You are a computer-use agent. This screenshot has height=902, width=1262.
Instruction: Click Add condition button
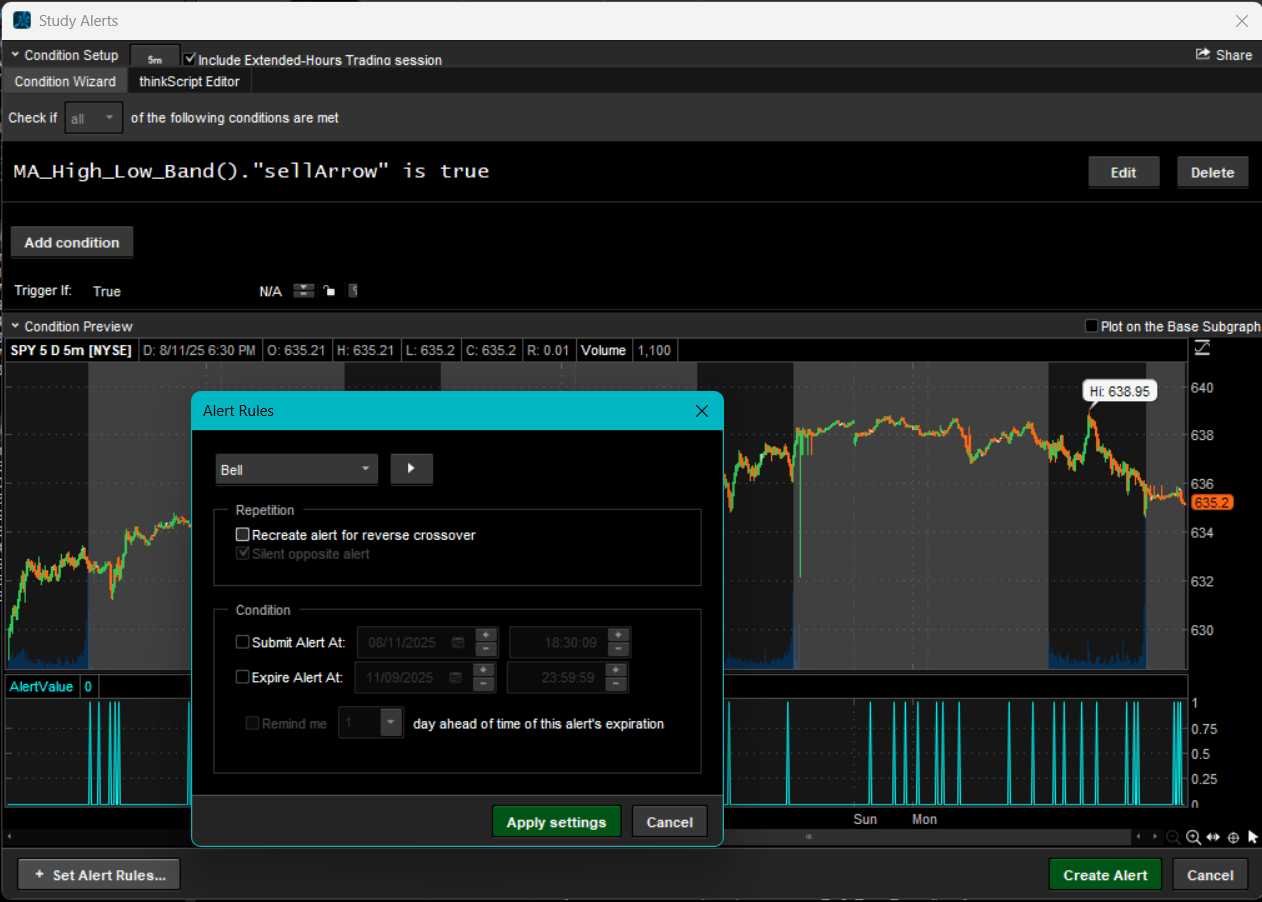click(72, 242)
